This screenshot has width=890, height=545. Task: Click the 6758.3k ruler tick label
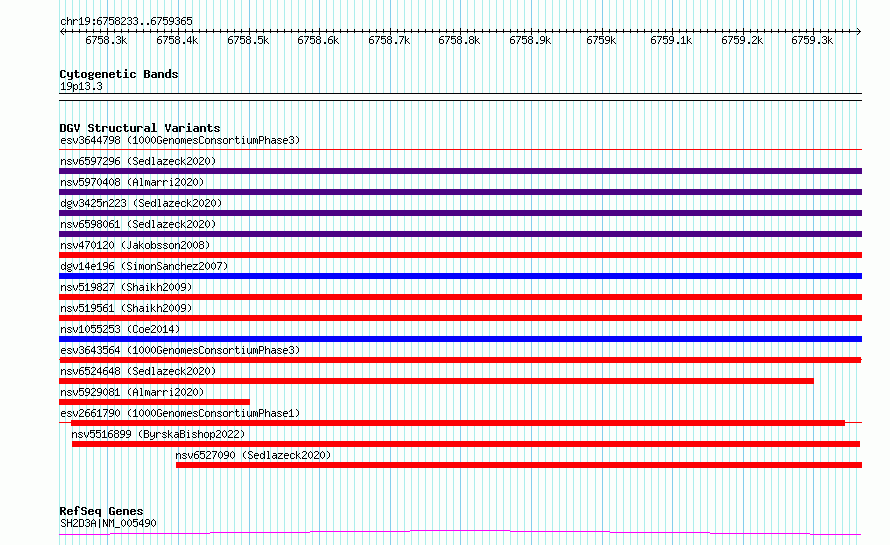pyautogui.click(x=106, y=41)
